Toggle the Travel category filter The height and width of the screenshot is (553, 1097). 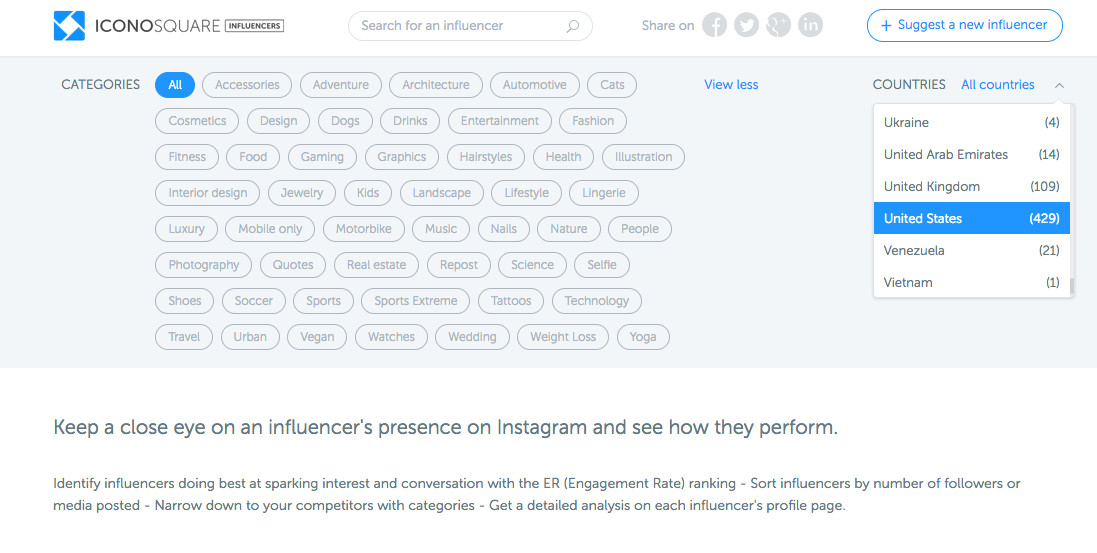[x=184, y=337]
